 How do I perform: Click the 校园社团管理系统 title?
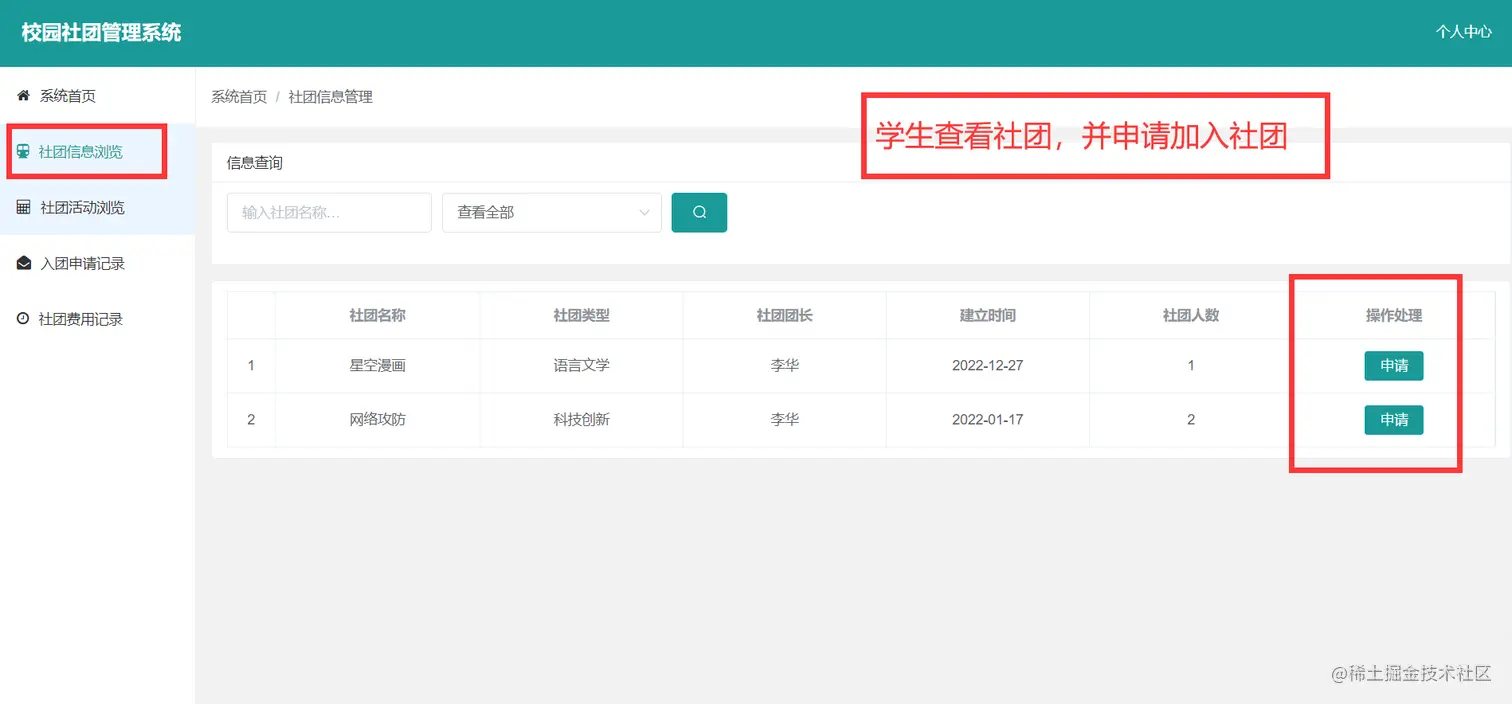pos(102,32)
